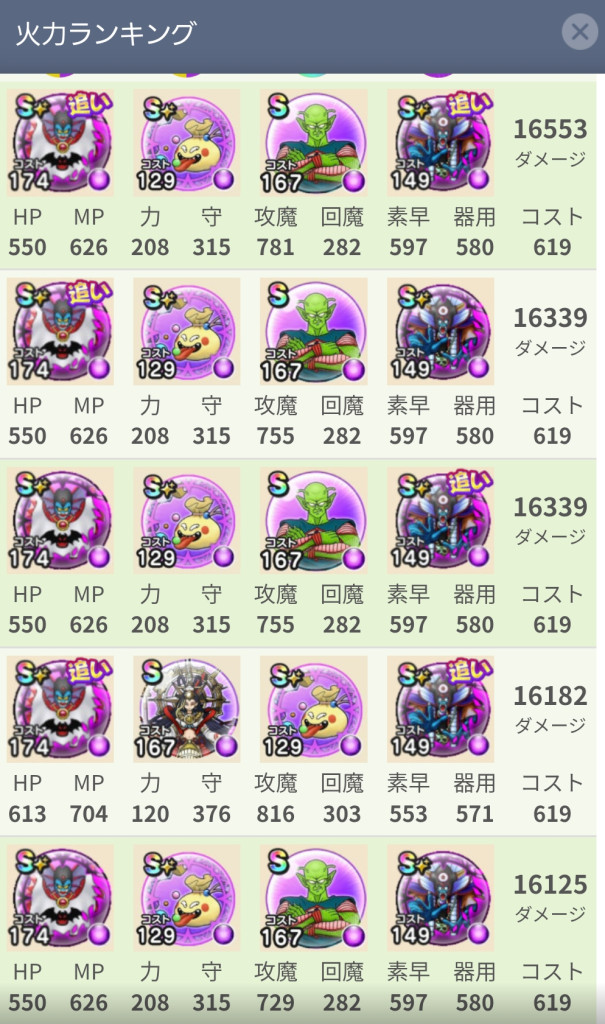Tap cost 149 monster with 追い in third row
This screenshot has width=605, height=1024.
click(x=440, y=520)
